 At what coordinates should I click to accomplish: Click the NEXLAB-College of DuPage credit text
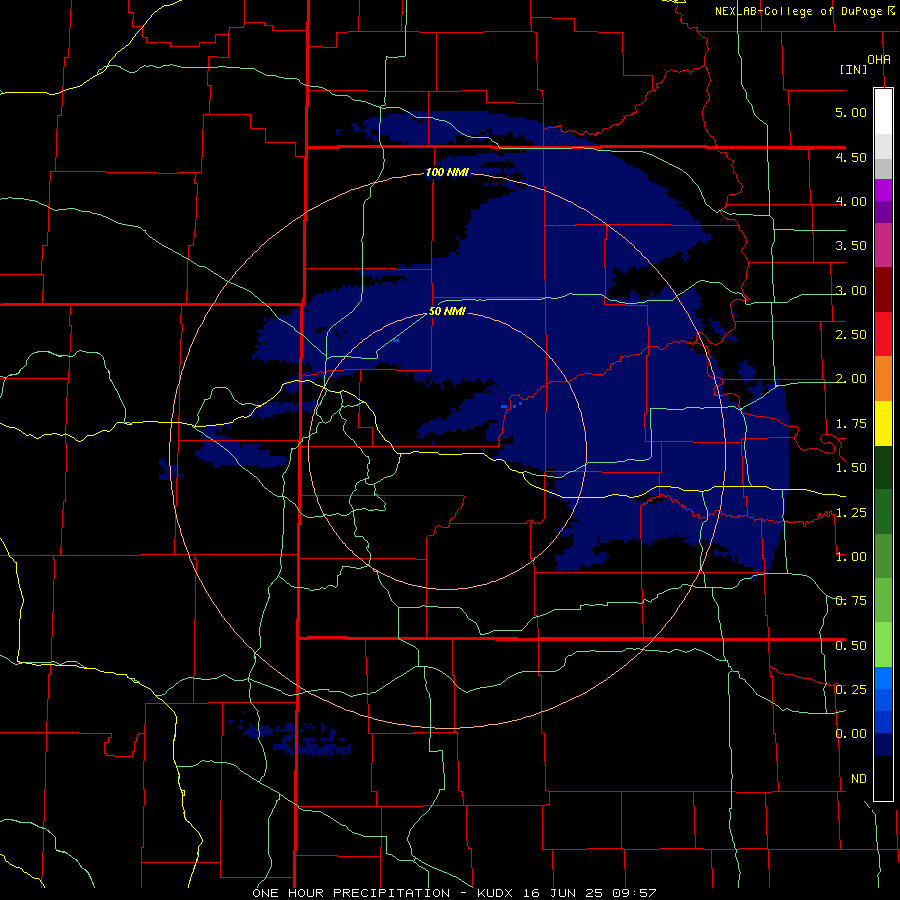[799, 11]
